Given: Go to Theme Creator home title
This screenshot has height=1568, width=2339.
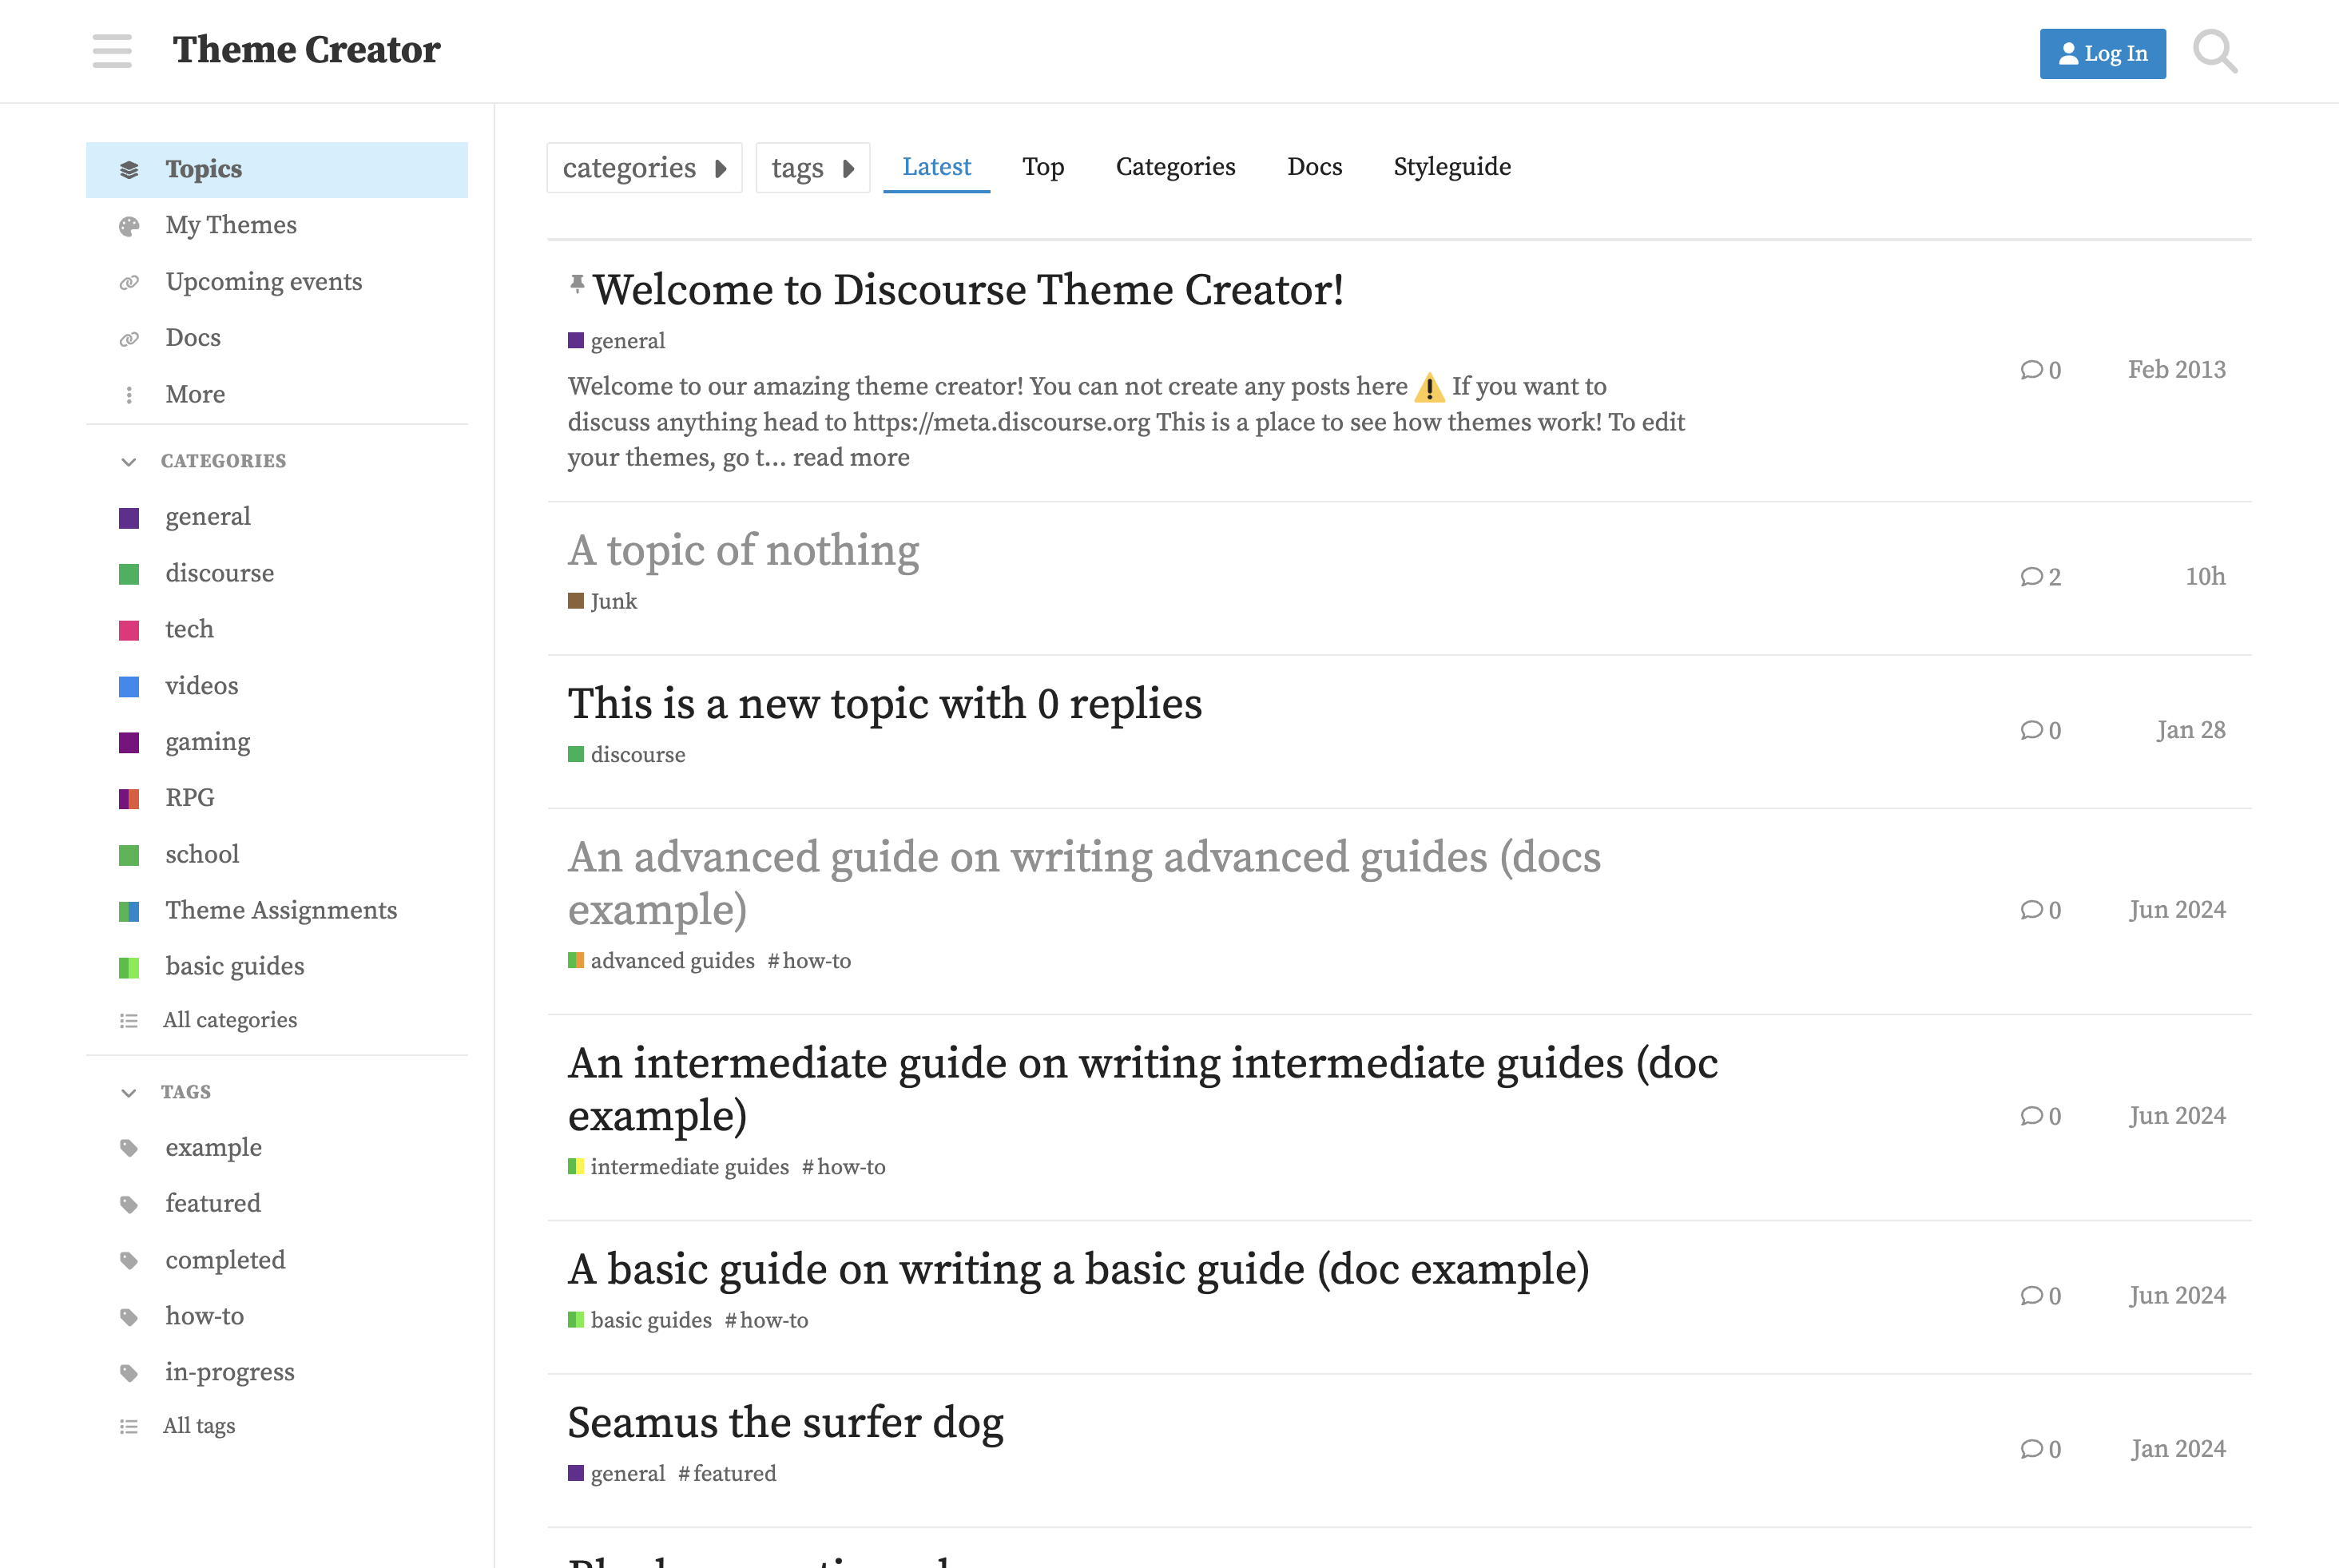Looking at the screenshot, I should pyautogui.click(x=306, y=50).
